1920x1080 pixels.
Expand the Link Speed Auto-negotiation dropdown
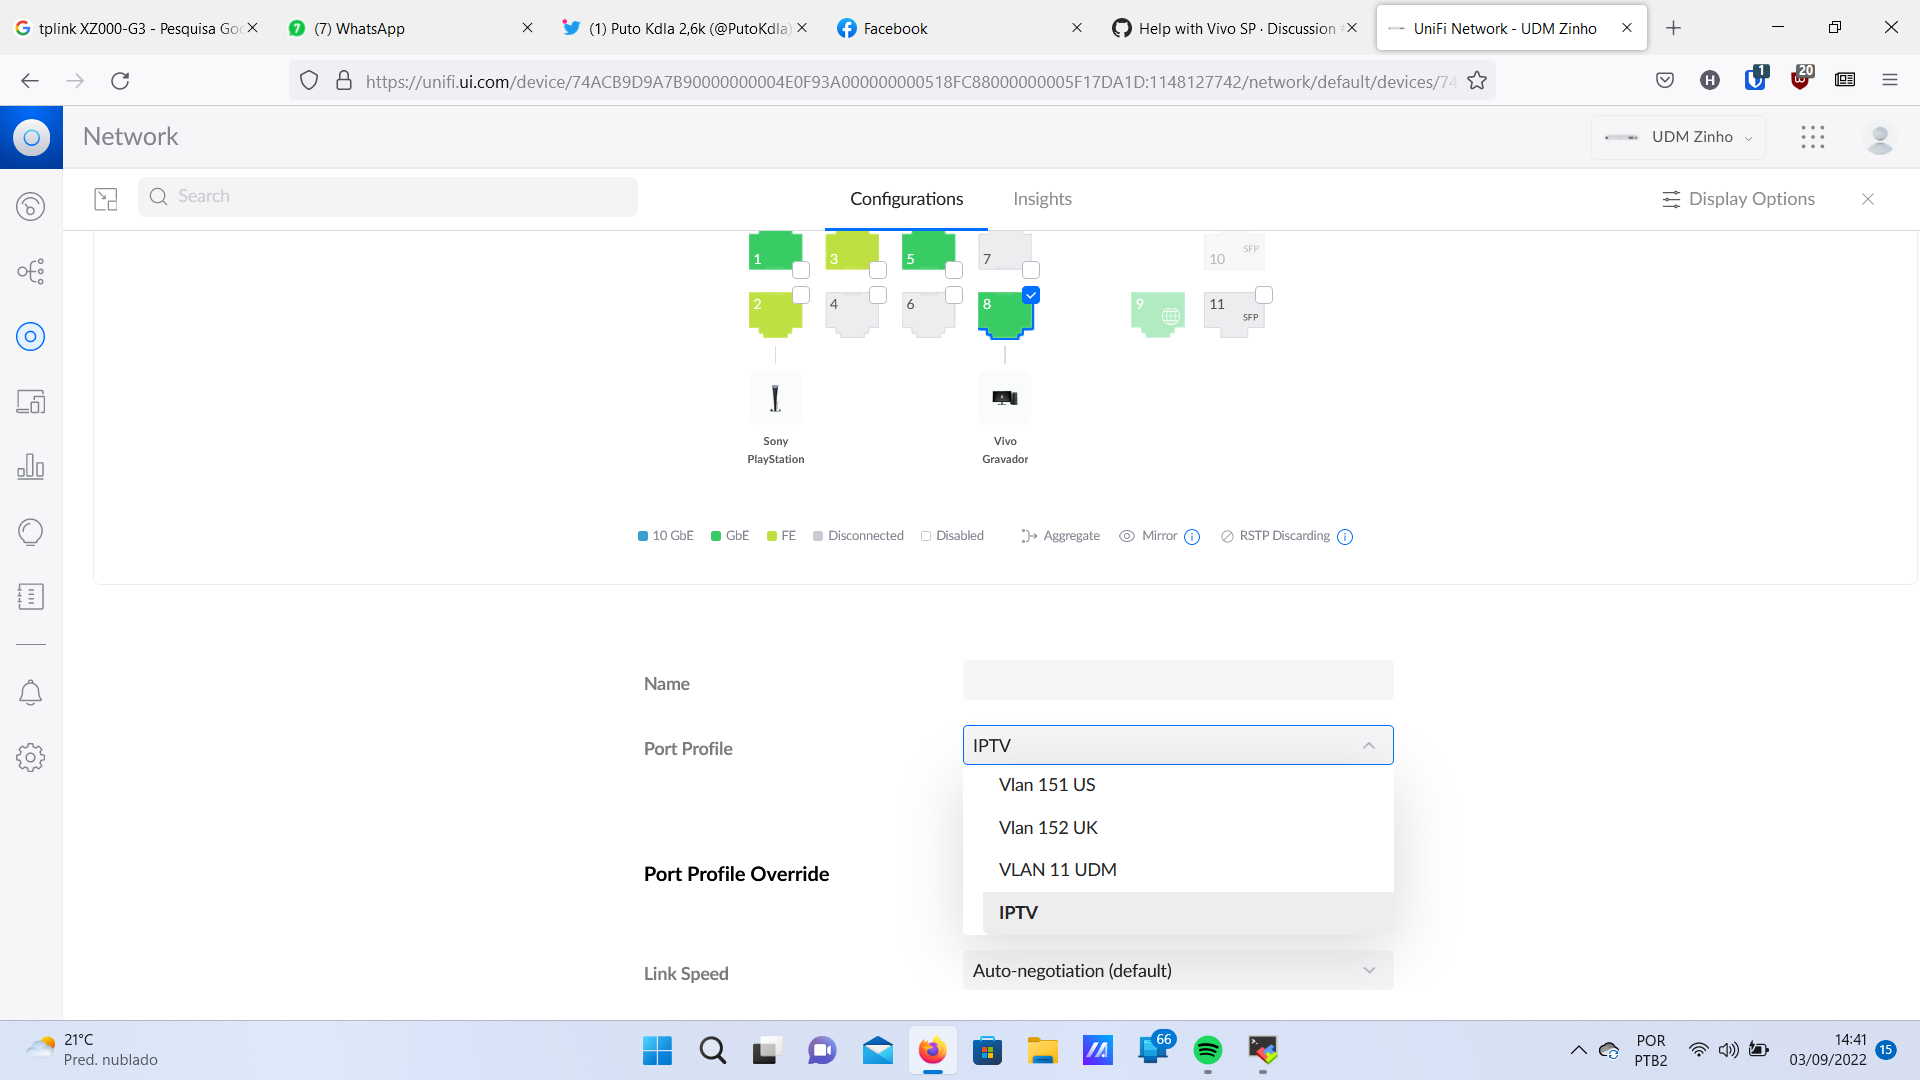pos(1178,971)
